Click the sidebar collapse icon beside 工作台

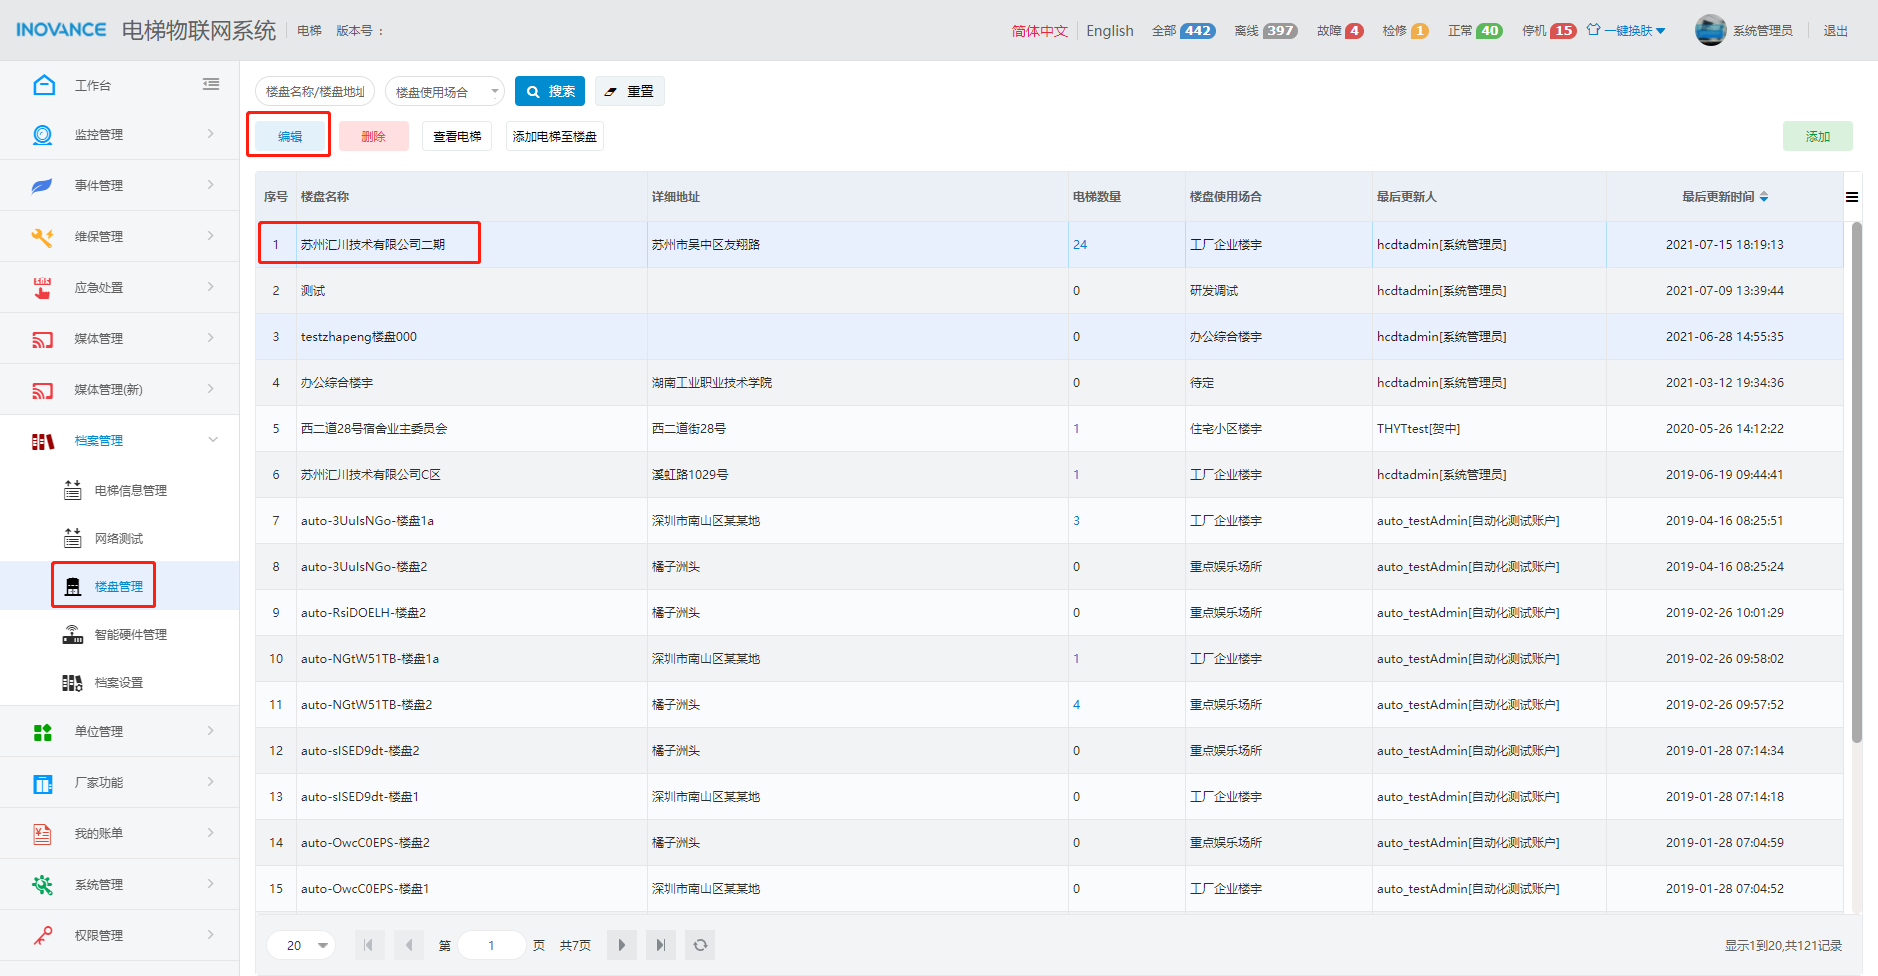[211, 85]
